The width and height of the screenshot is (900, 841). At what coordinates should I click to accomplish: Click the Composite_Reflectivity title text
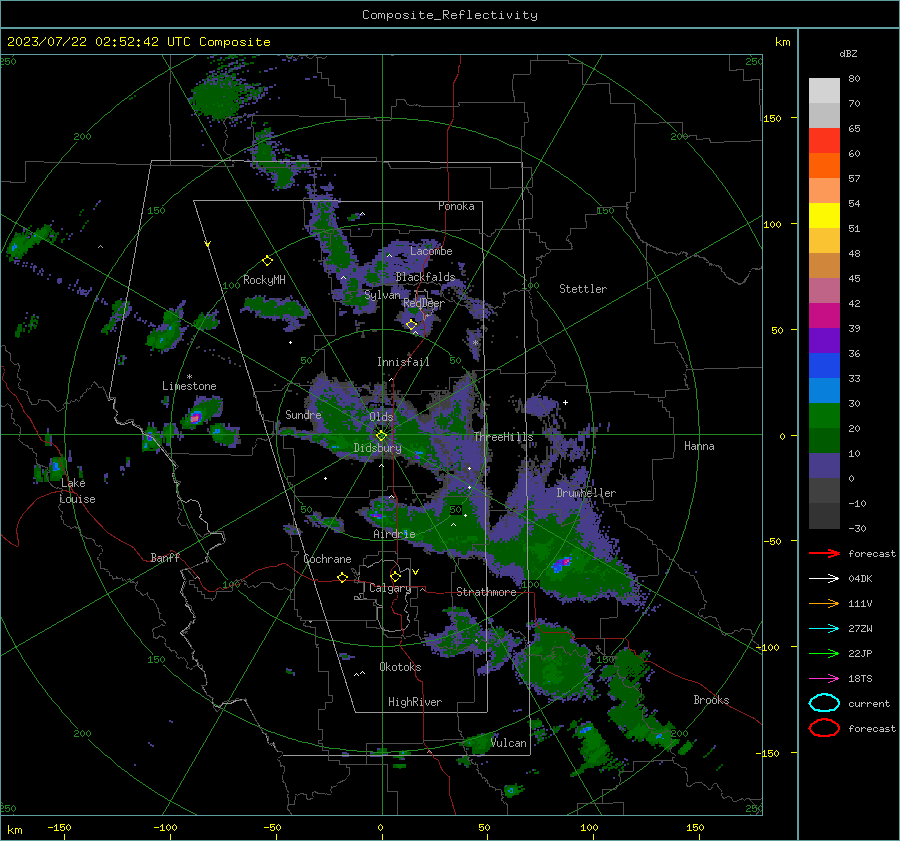450,15
